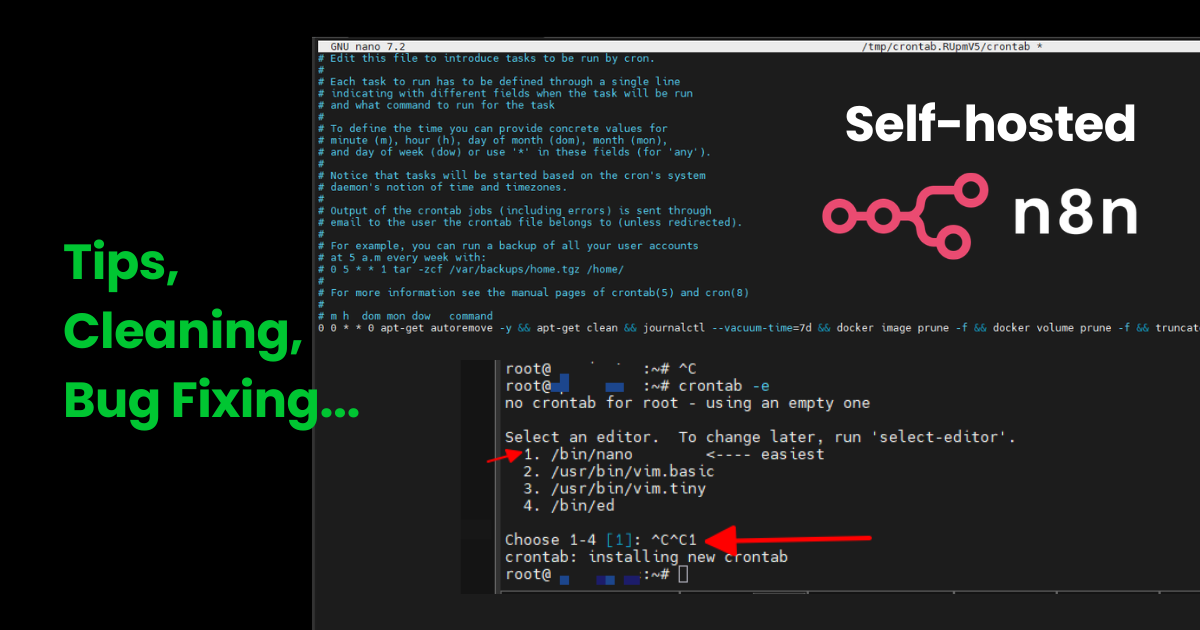The image size is (1200, 630).
Task: Click the cron job line starting "0 0 * * 0 apt-get autoremove"
Action: pyautogui.click(x=758, y=327)
